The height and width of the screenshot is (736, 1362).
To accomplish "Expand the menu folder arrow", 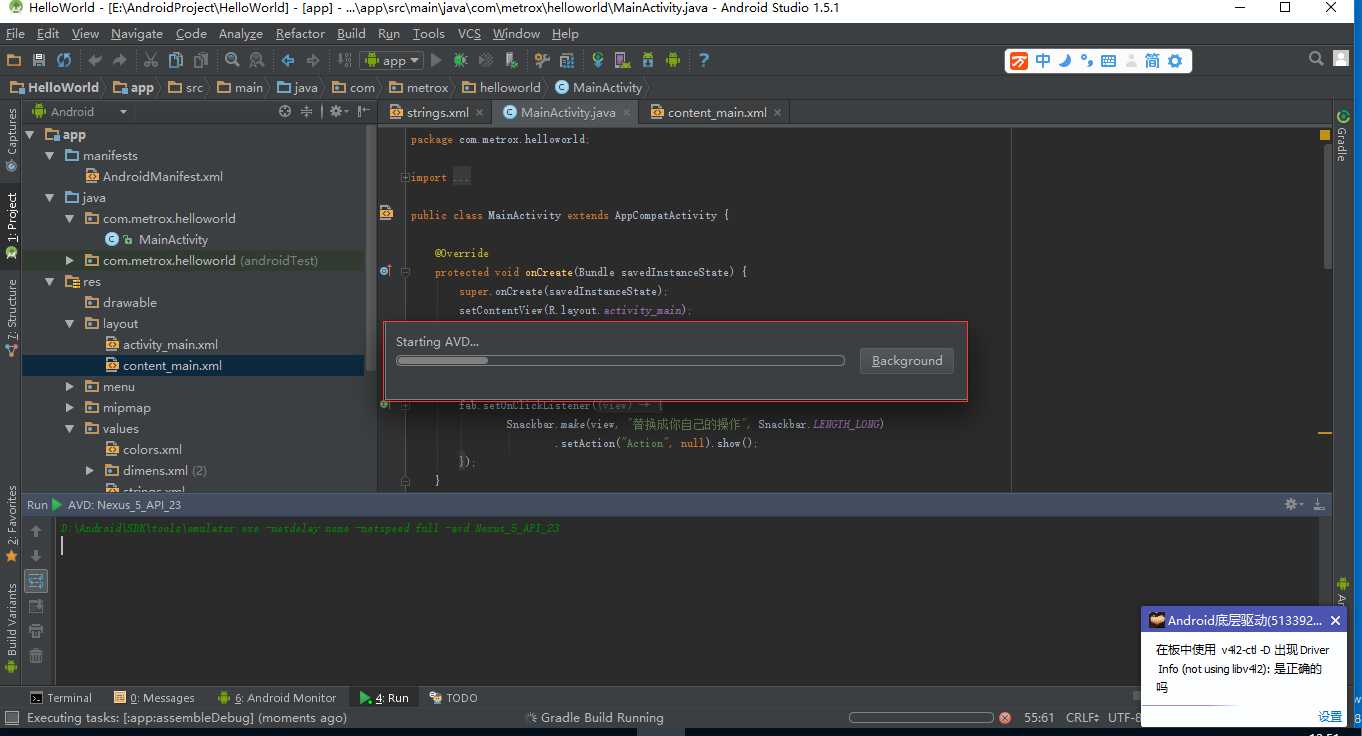I will 69,387.
